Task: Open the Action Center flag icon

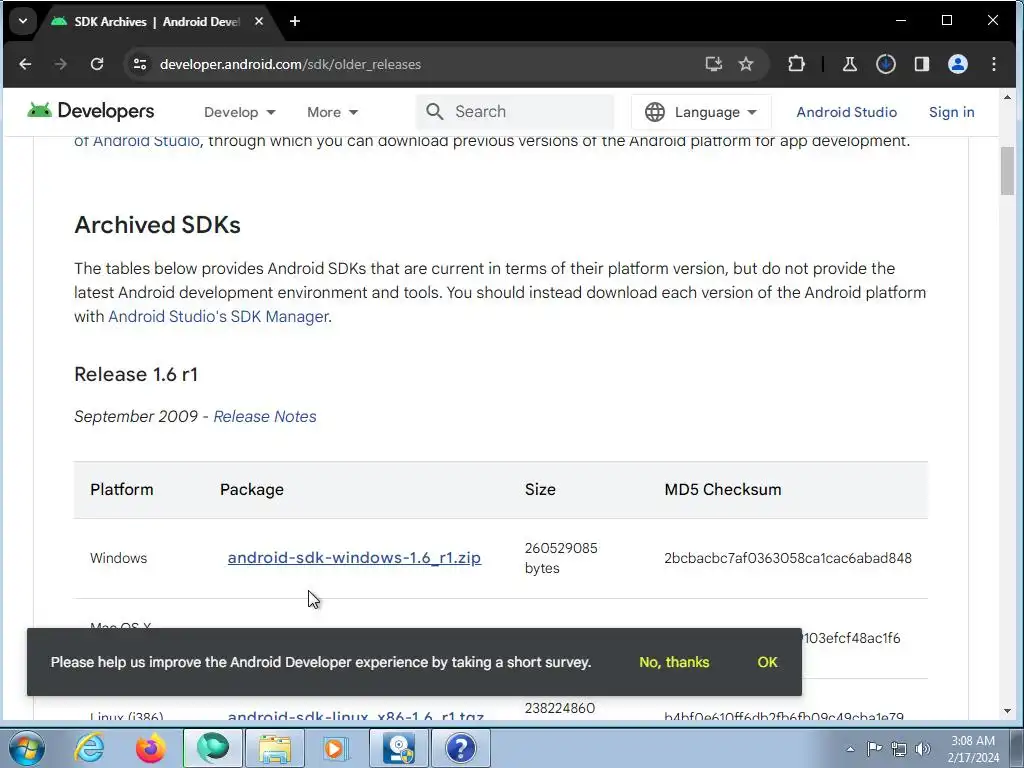Action: (874, 749)
